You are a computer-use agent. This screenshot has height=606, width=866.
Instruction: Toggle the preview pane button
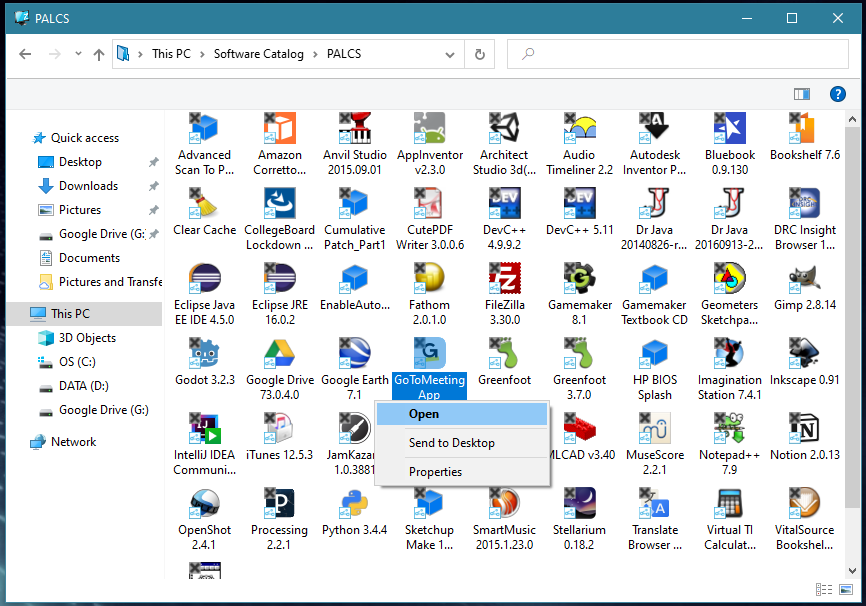(801, 94)
